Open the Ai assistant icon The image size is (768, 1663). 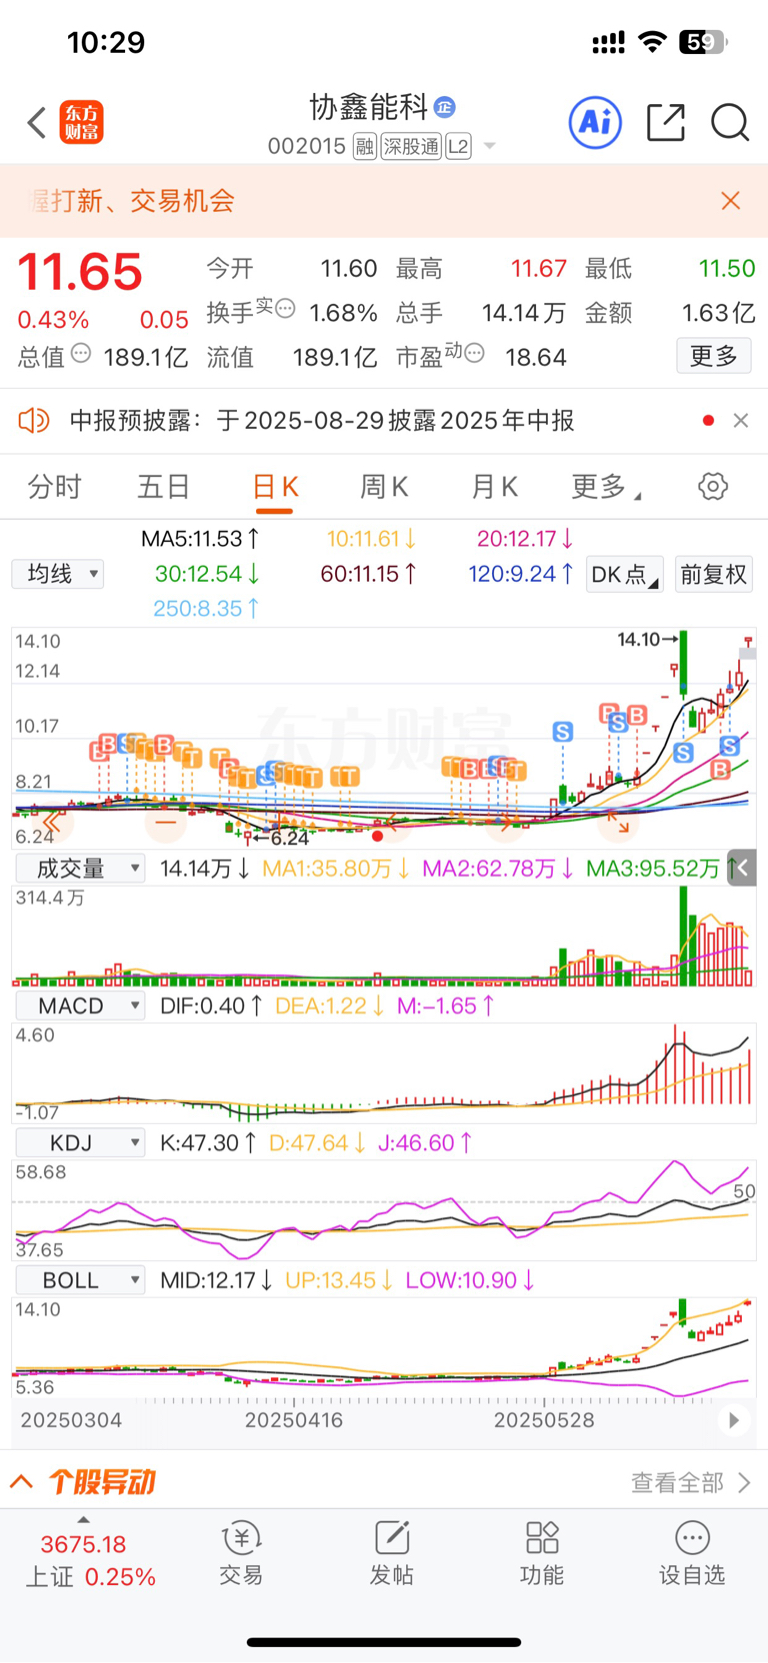595,123
